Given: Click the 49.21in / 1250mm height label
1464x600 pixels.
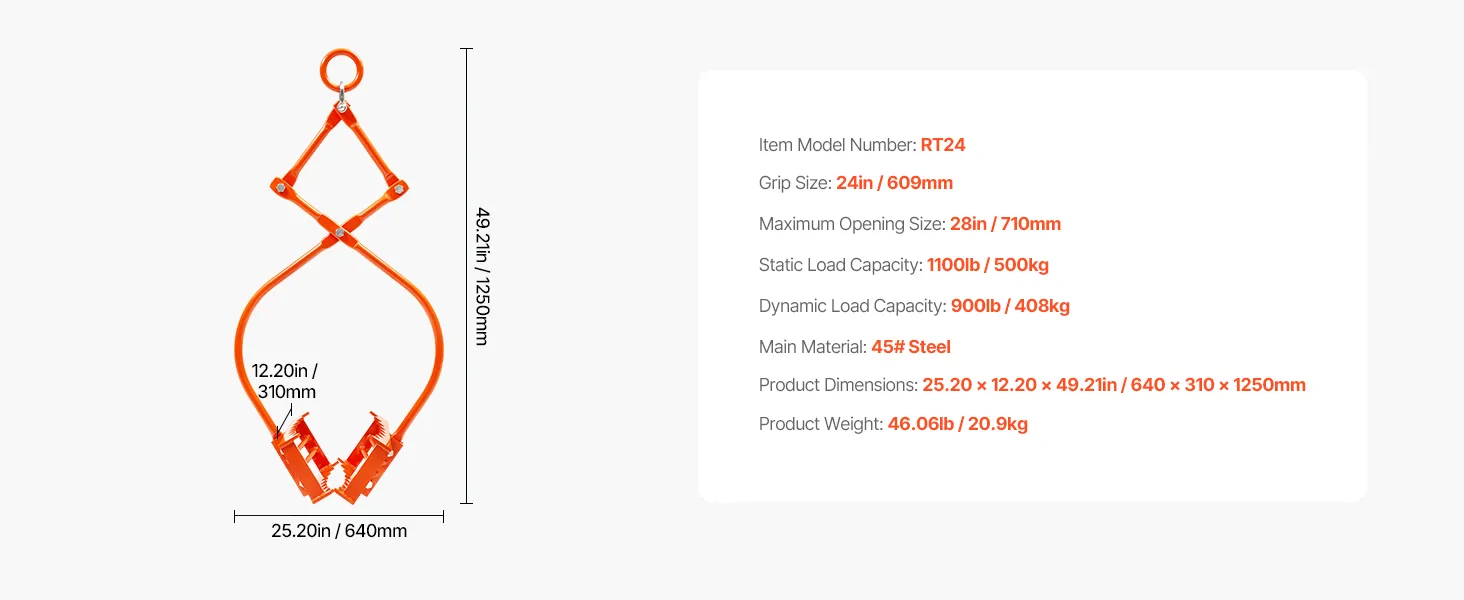Looking at the screenshot, I should pyautogui.click(x=482, y=276).
